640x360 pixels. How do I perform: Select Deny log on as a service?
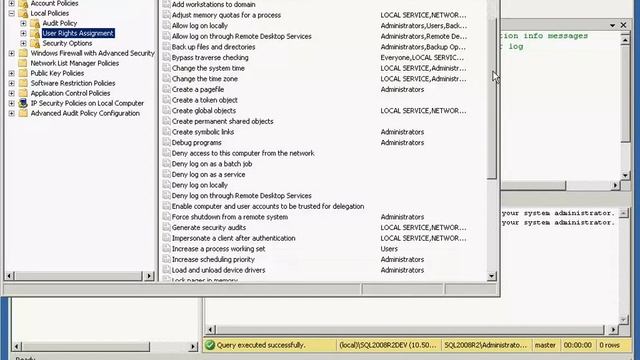[208, 174]
